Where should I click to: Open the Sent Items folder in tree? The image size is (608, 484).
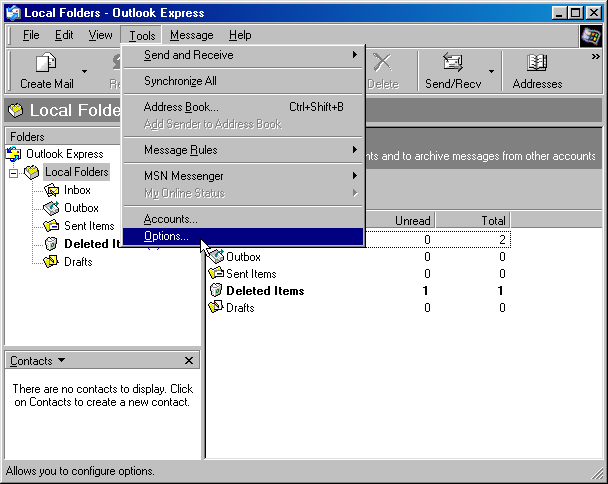pos(88,226)
